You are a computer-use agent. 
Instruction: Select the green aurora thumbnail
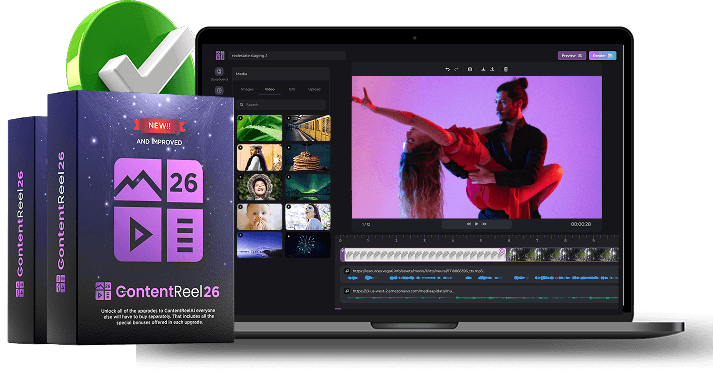[308, 187]
